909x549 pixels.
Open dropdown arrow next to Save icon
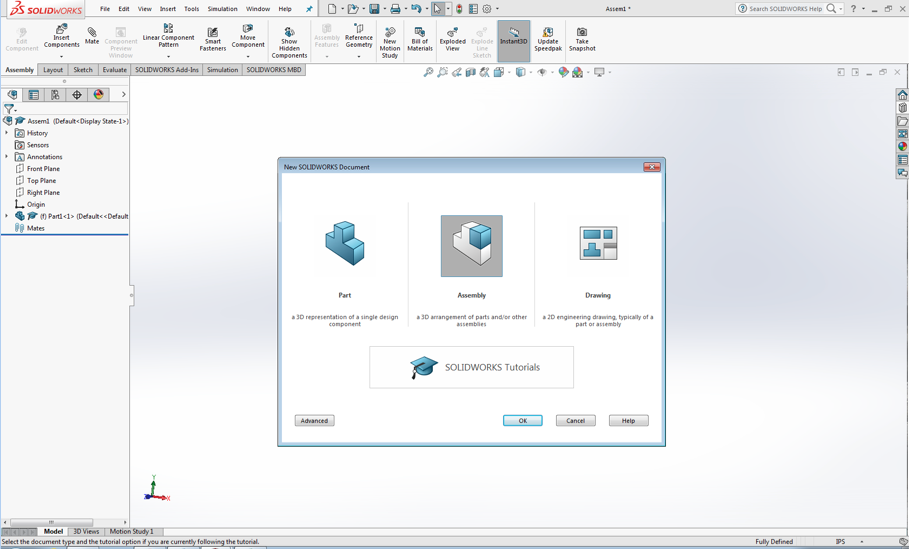pyautogui.click(x=384, y=9)
